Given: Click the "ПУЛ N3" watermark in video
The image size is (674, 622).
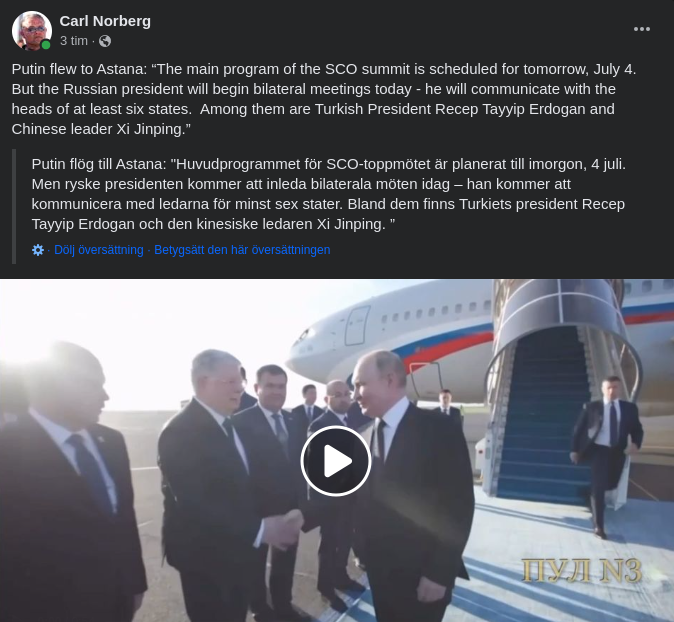Looking at the screenshot, I should click(x=582, y=570).
